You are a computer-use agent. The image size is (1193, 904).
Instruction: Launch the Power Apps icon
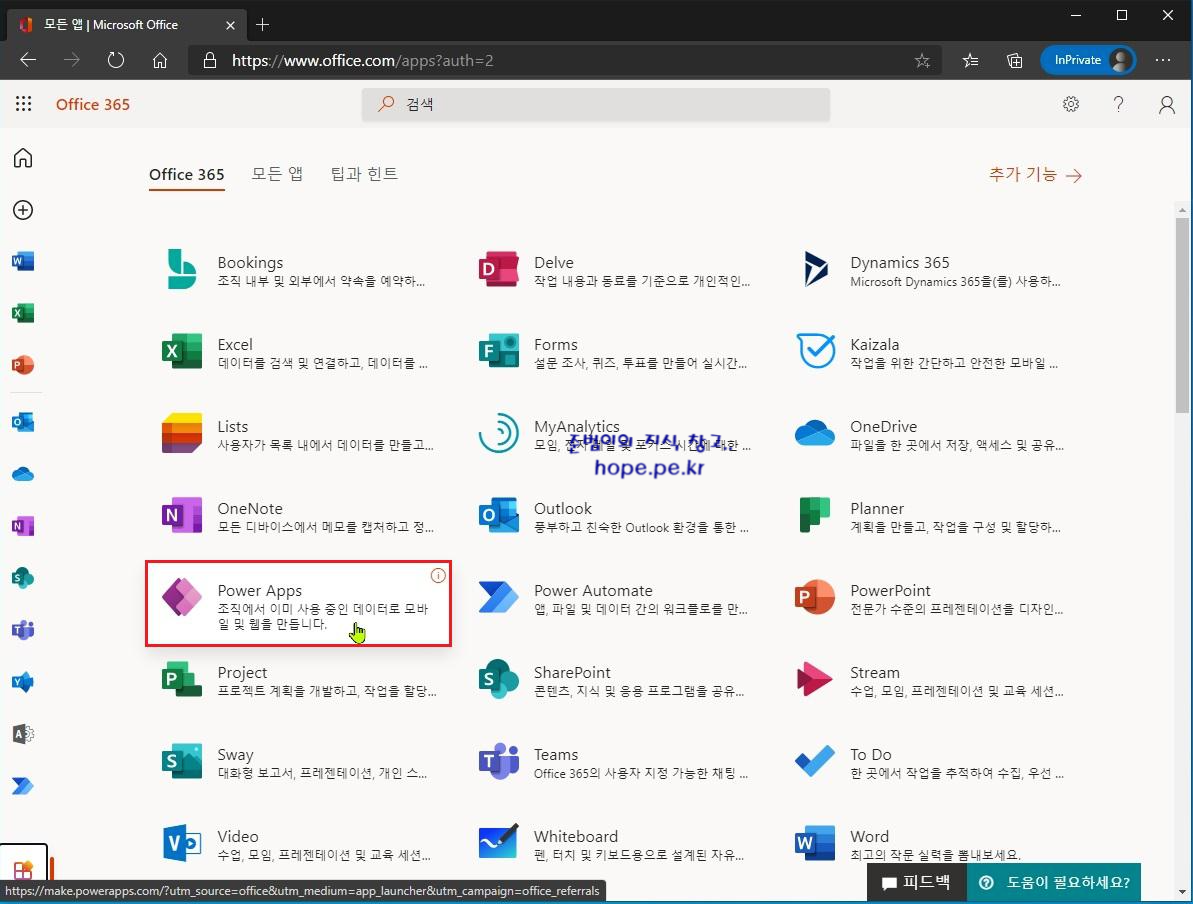pyautogui.click(x=182, y=597)
